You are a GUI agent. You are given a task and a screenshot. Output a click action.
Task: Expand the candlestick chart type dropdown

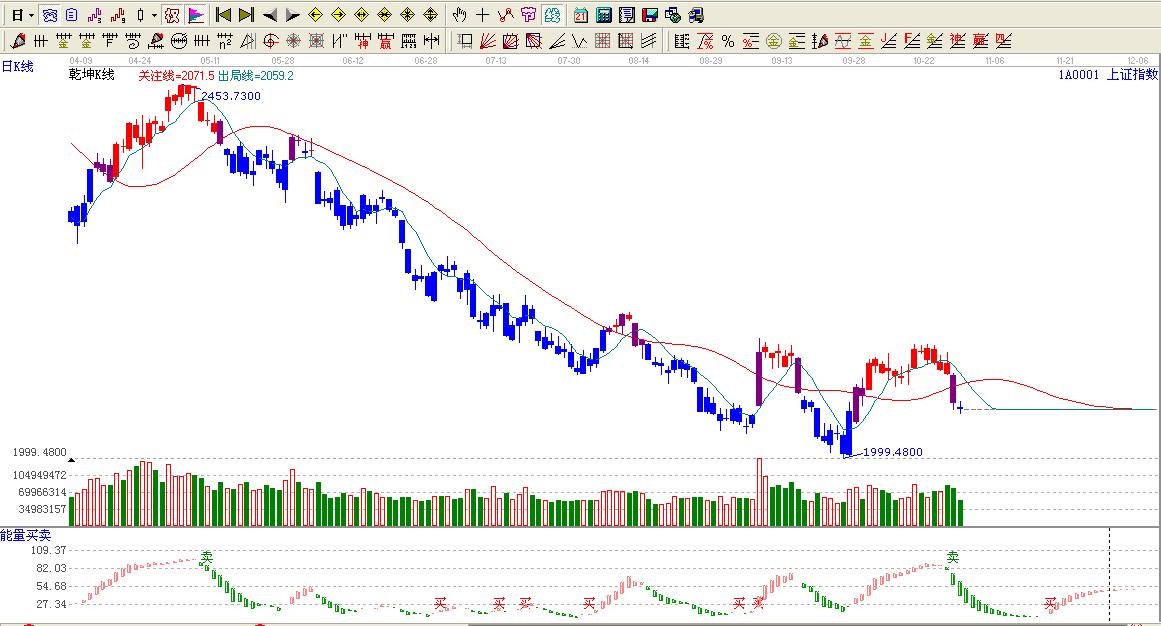[153, 15]
